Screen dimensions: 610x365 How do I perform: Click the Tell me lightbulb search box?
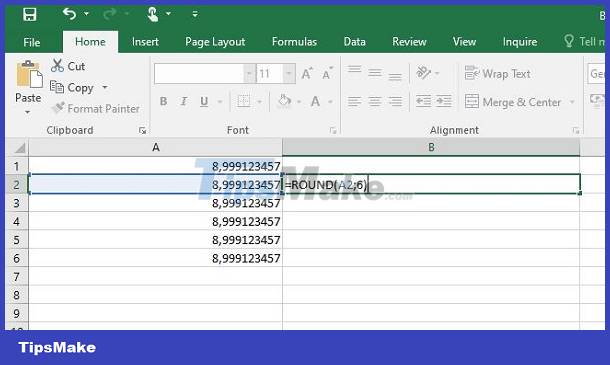click(584, 41)
